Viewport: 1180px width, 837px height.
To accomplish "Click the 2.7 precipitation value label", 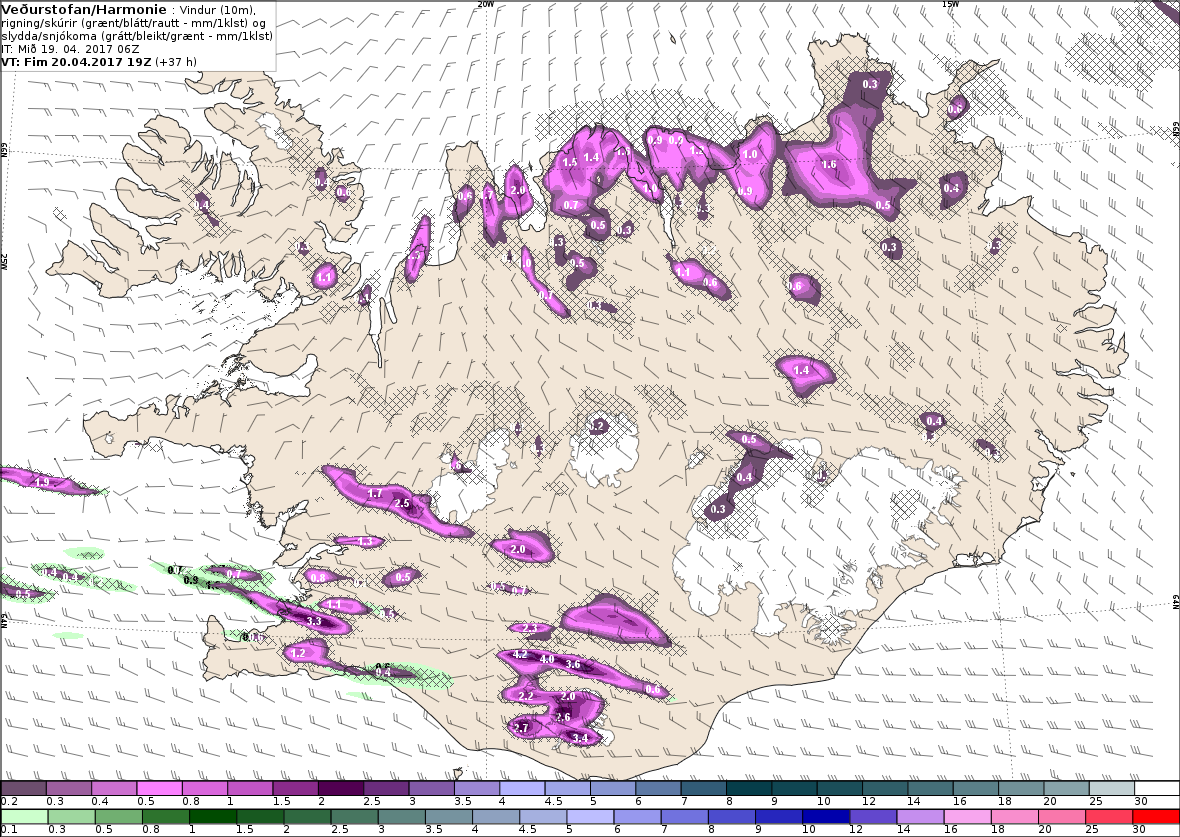I will click(521, 728).
